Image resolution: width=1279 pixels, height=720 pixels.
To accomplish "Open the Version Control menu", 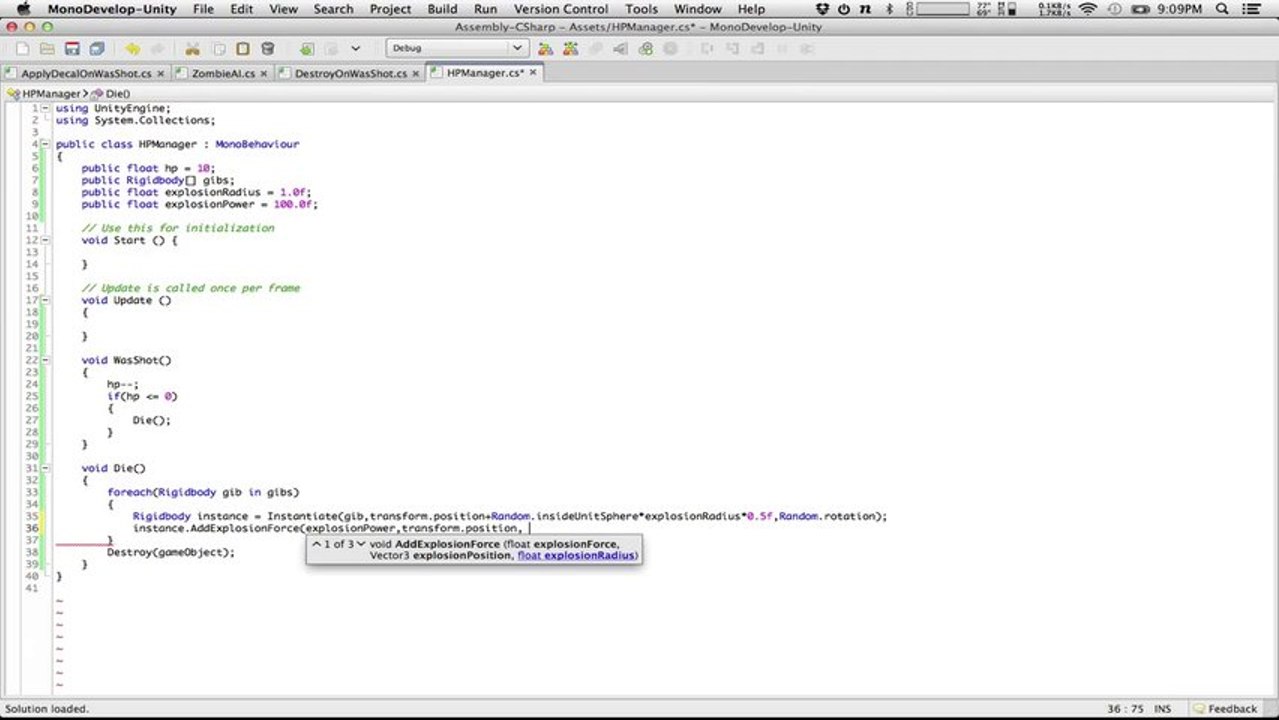I will click(561, 9).
